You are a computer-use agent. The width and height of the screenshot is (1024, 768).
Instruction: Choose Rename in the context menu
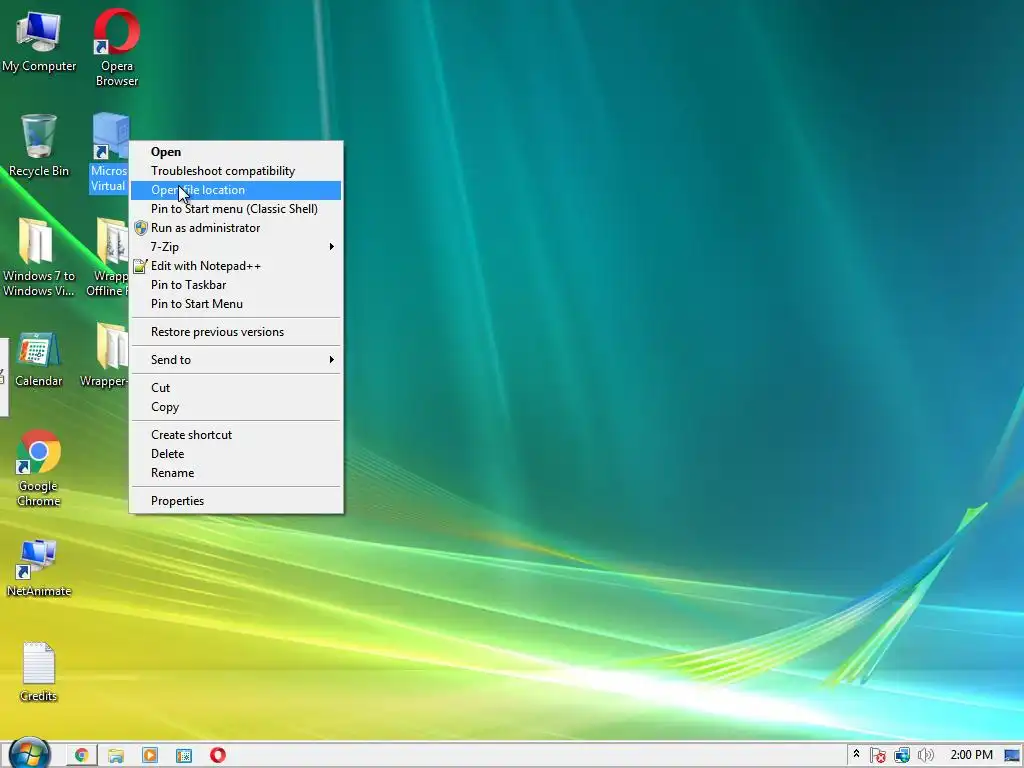[x=236, y=473]
